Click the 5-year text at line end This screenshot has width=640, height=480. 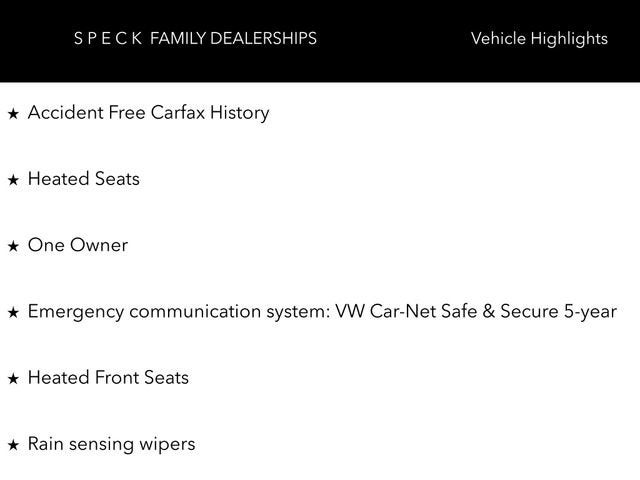click(590, 311)
